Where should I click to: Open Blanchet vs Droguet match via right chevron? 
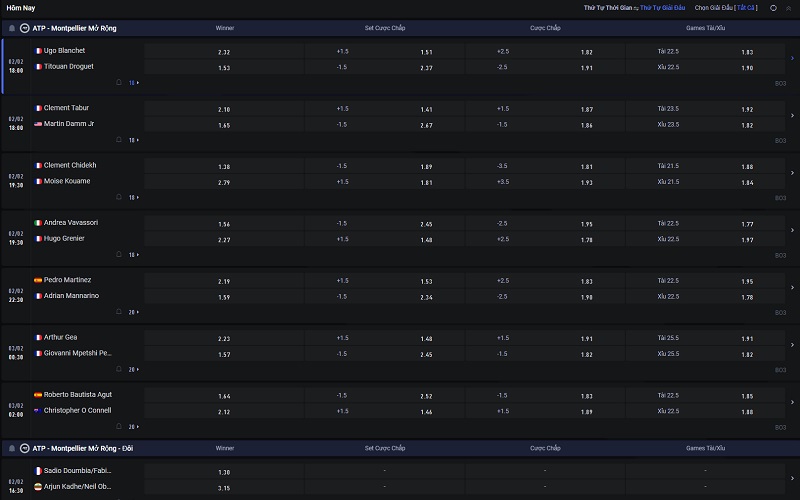tap(792, 59)
